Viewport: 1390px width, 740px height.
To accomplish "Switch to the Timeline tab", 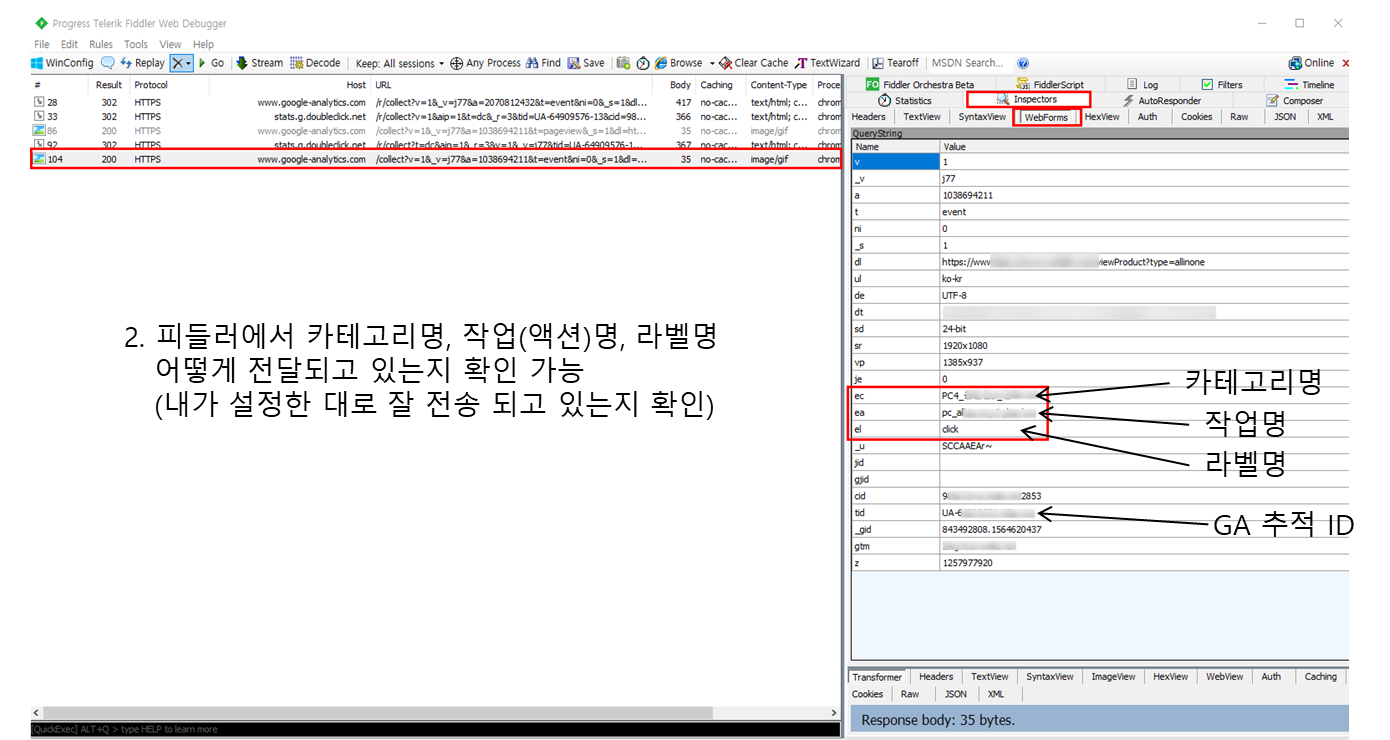I will tap(1309, 85).
